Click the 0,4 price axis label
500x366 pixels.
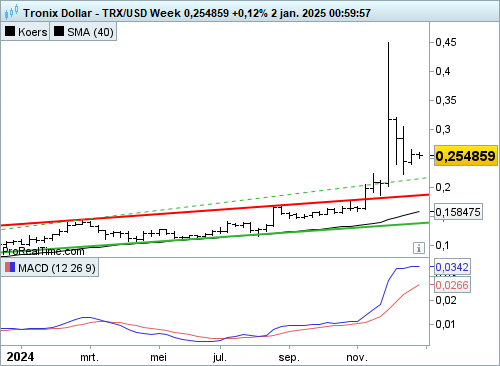pyautogui.click(x=443, y=71)
